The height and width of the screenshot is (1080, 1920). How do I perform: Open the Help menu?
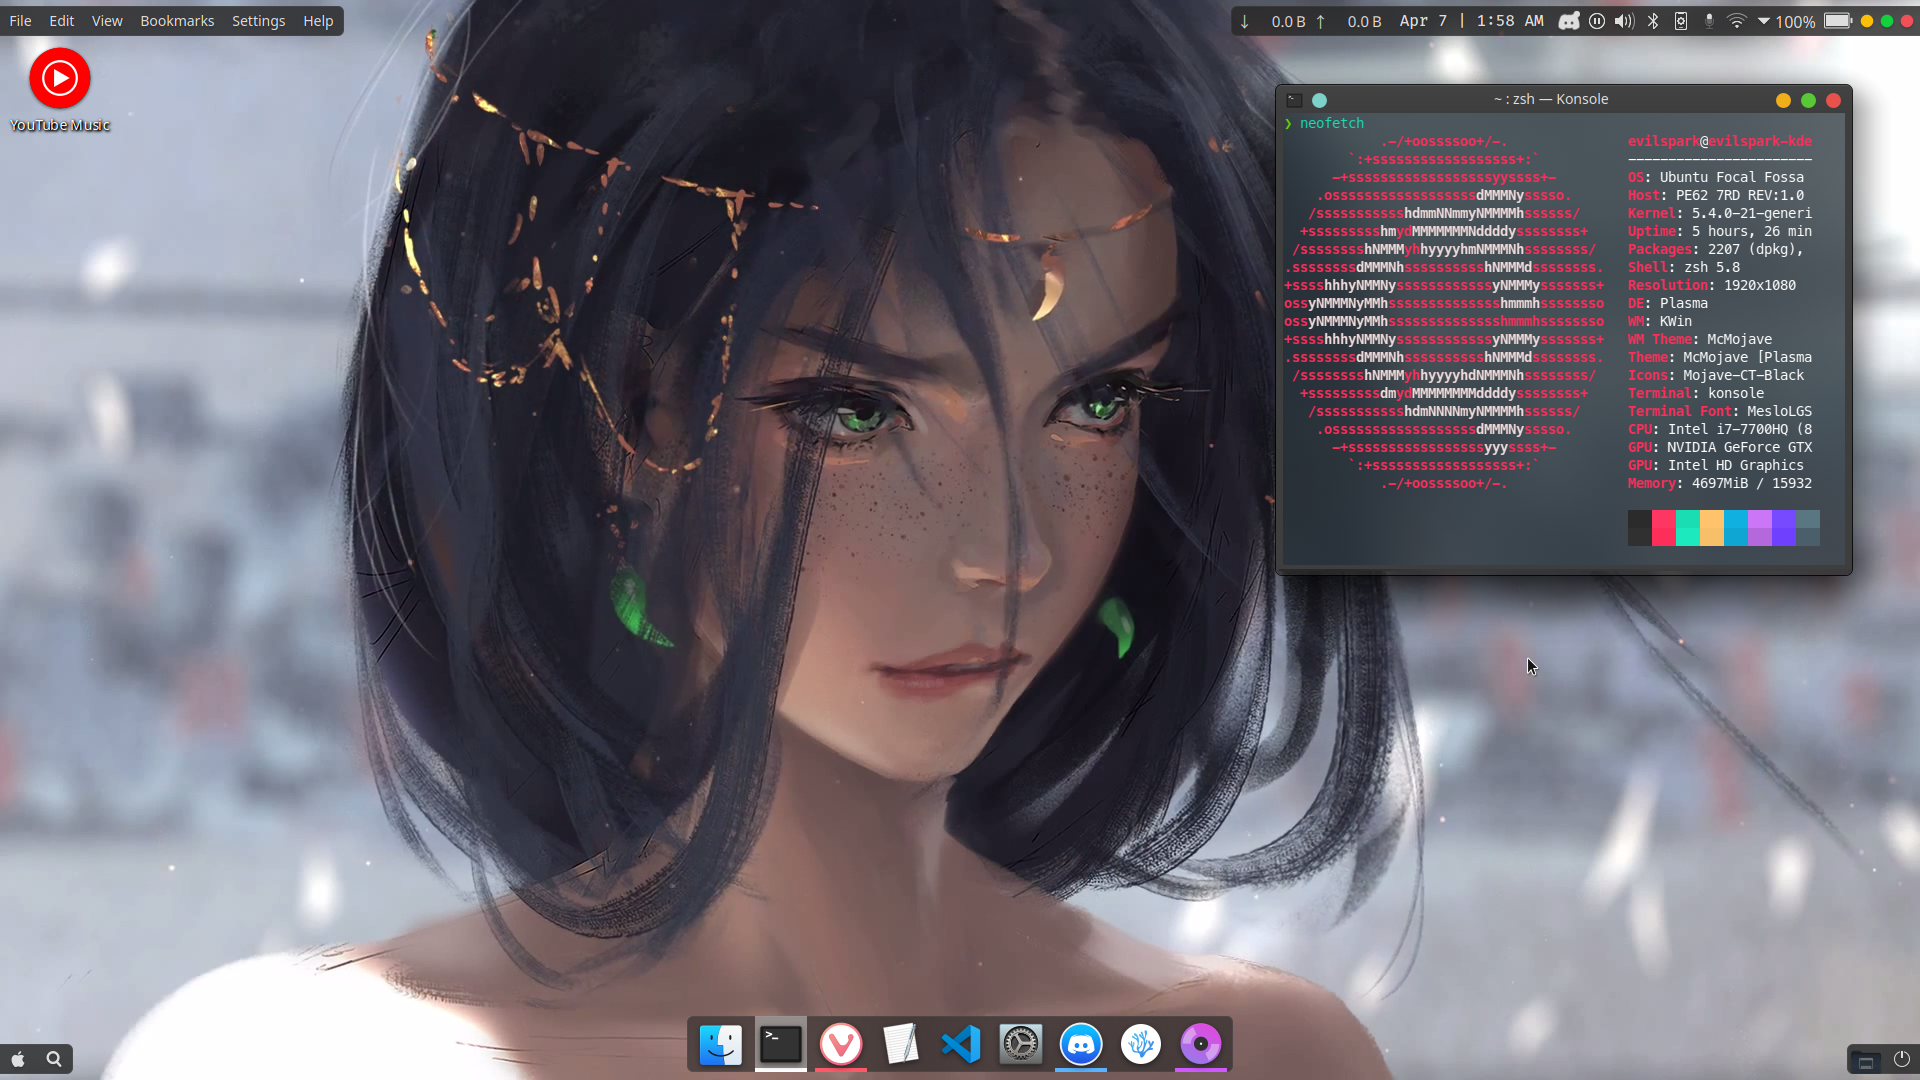(x=318, y=21)
